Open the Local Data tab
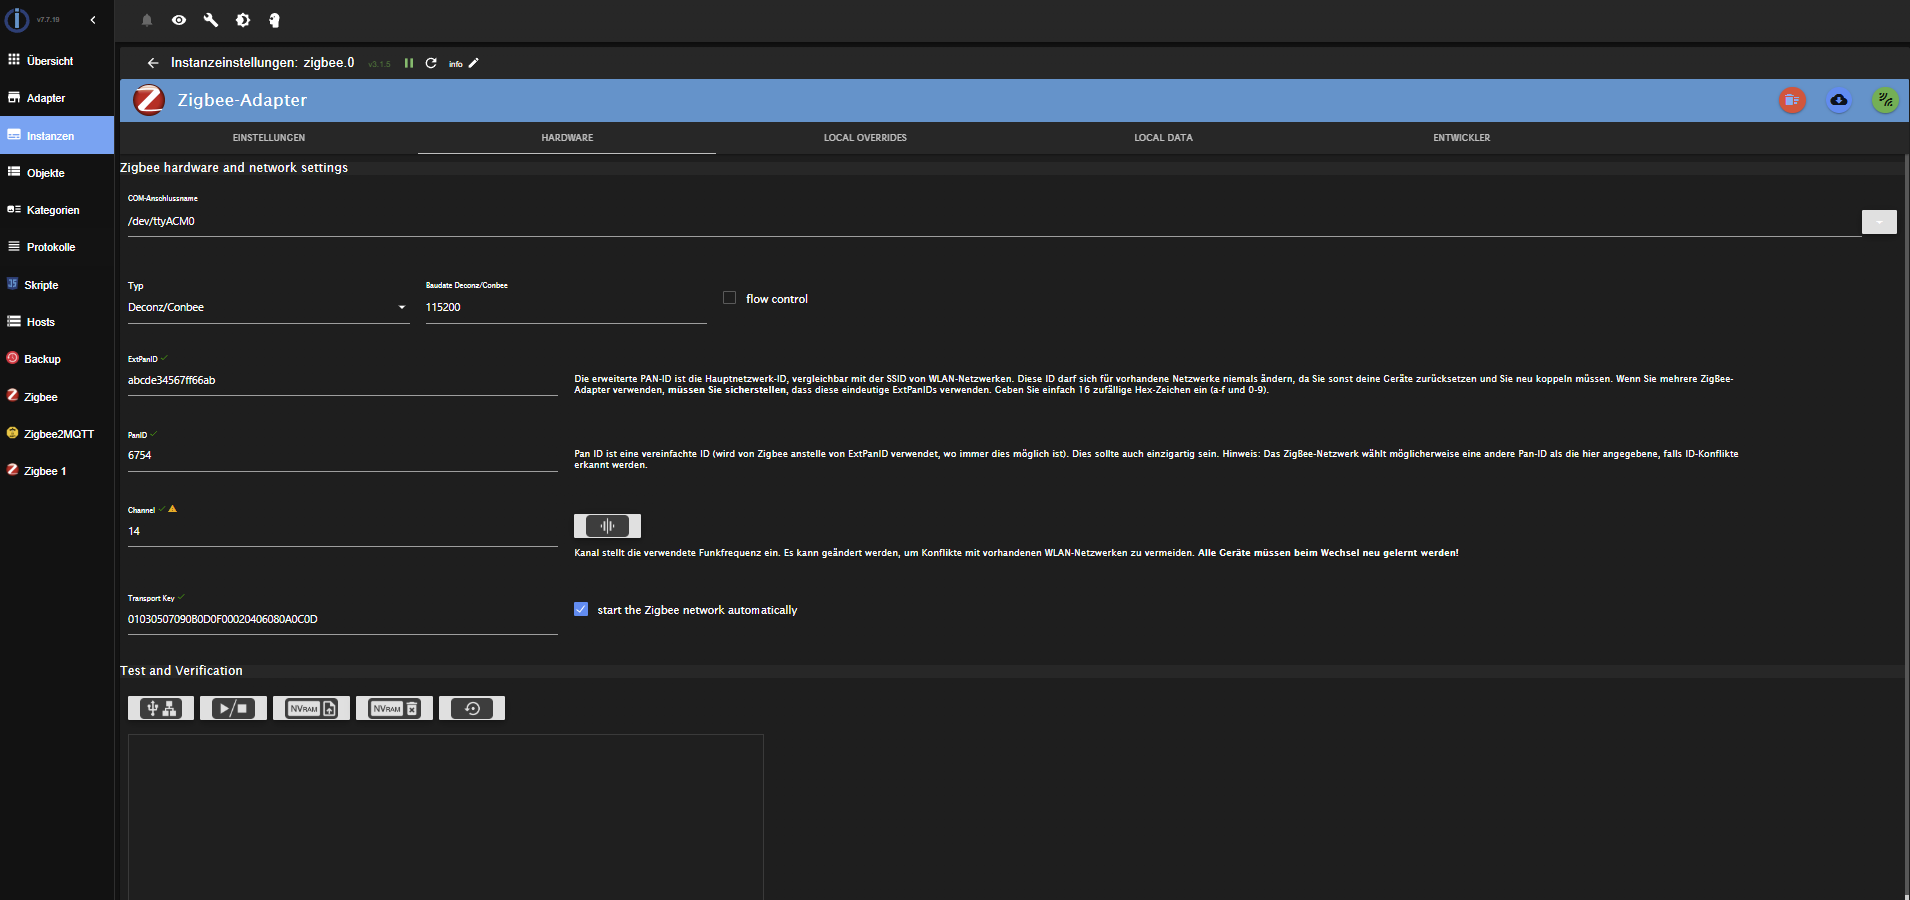Viewport: 1910px width, 900px height. [x=1163, y=138]
